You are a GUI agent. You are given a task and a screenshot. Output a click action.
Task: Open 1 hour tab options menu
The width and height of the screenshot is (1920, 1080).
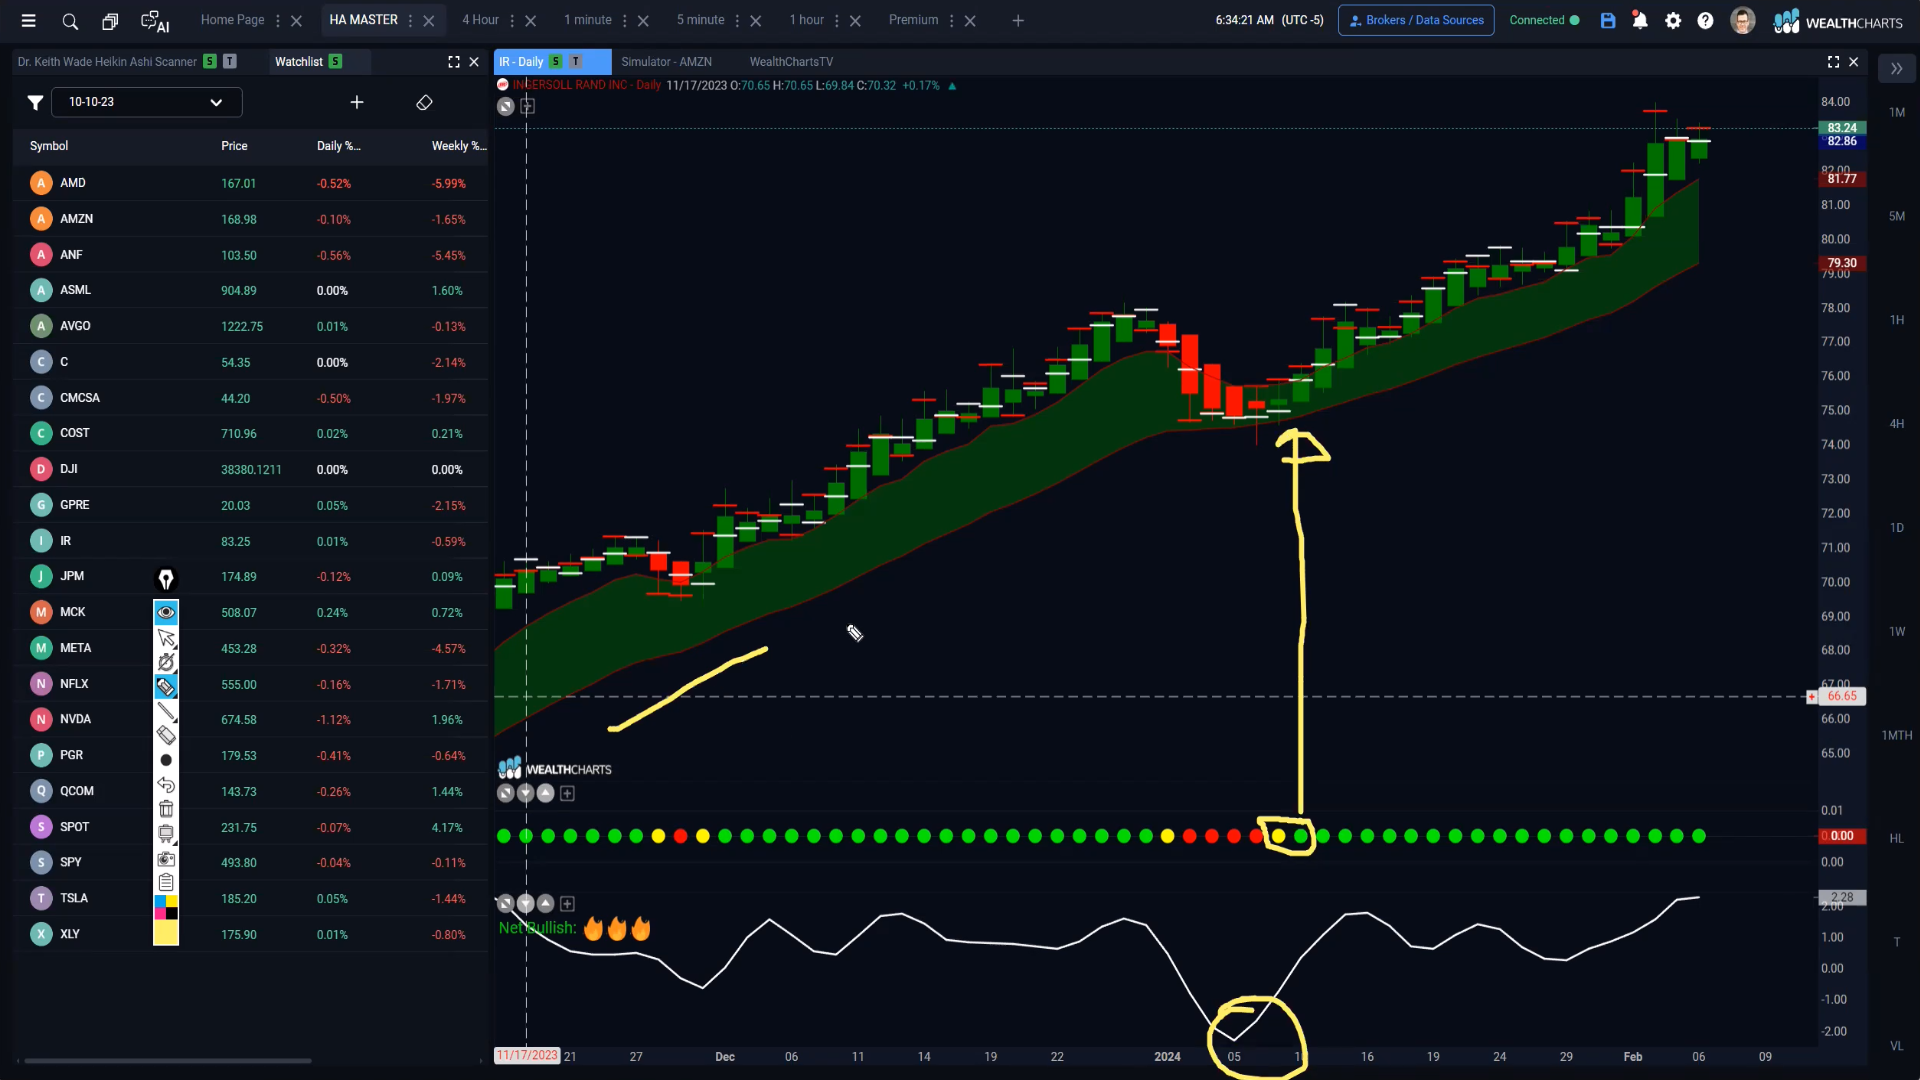(837, 20)
